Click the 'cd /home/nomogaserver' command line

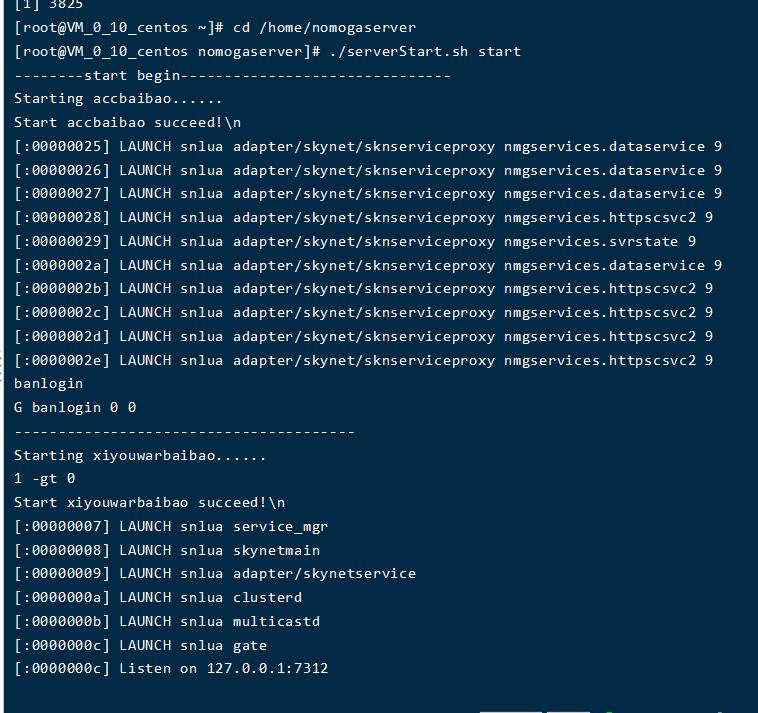[x=324, y=27]
